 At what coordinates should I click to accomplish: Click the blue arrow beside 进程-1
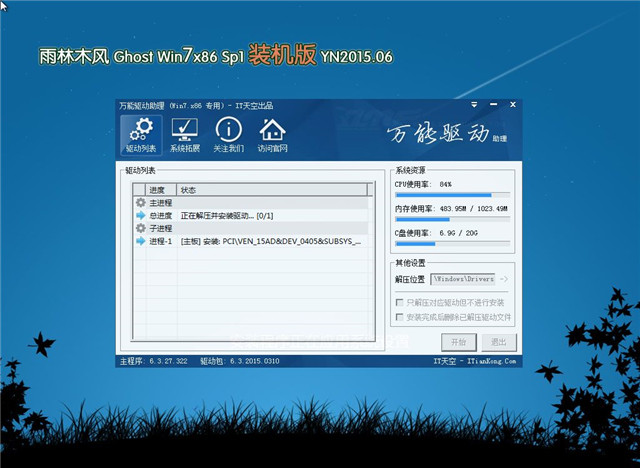click(x=140, y=241)
